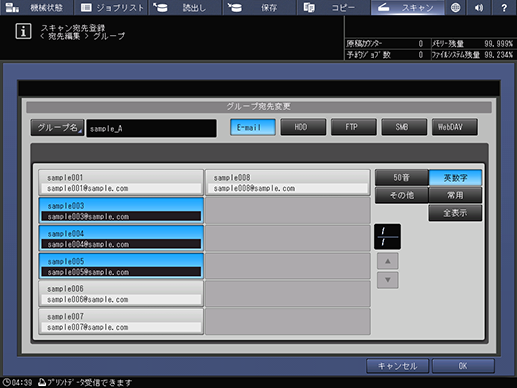Screen dimensions: 517x388
Task: Confirm with the OK button
Action: coord(463,366)
